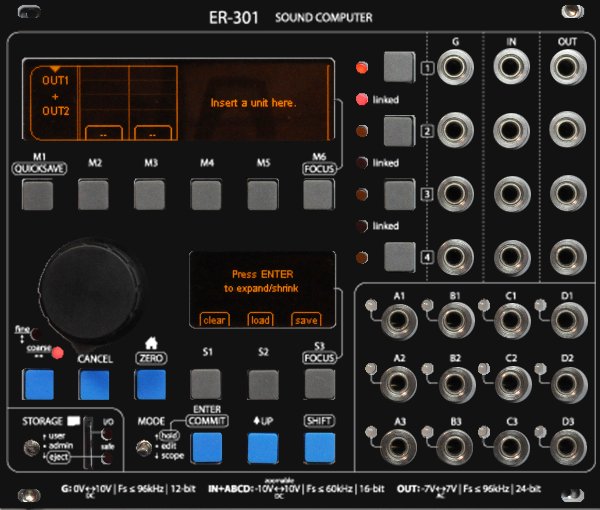Click the IN jack in row 4

click(511, 257)
